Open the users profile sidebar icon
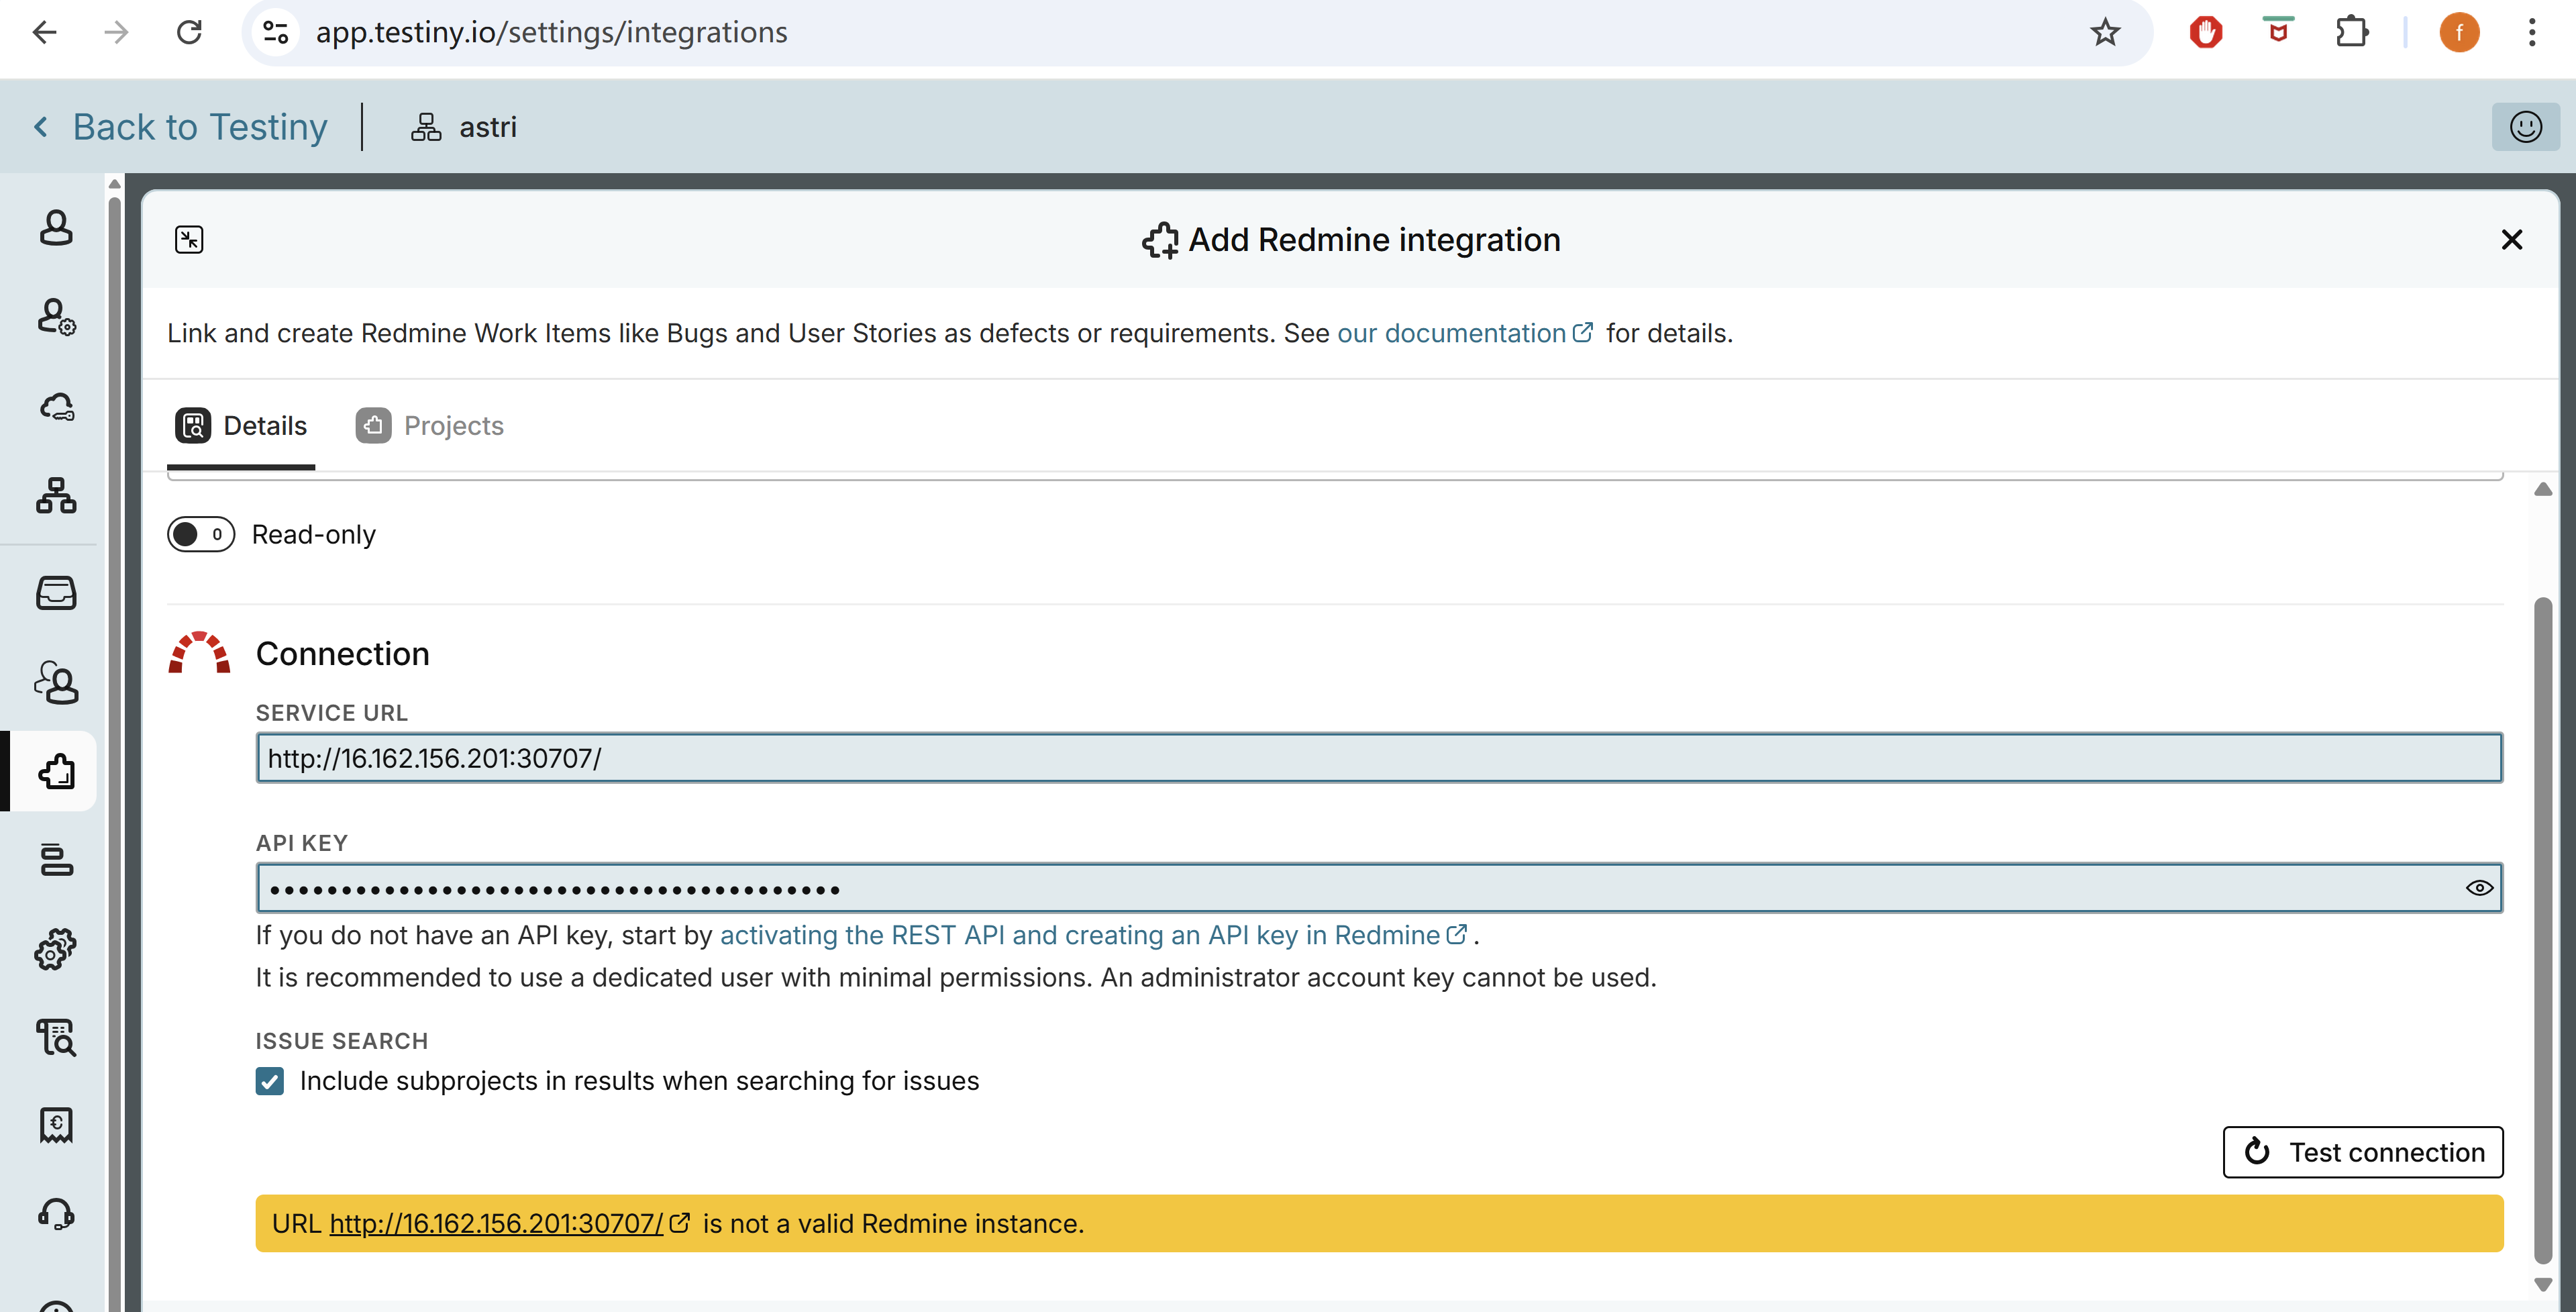Viewport: 2576px width, 1312px height. tap(56, 228)
